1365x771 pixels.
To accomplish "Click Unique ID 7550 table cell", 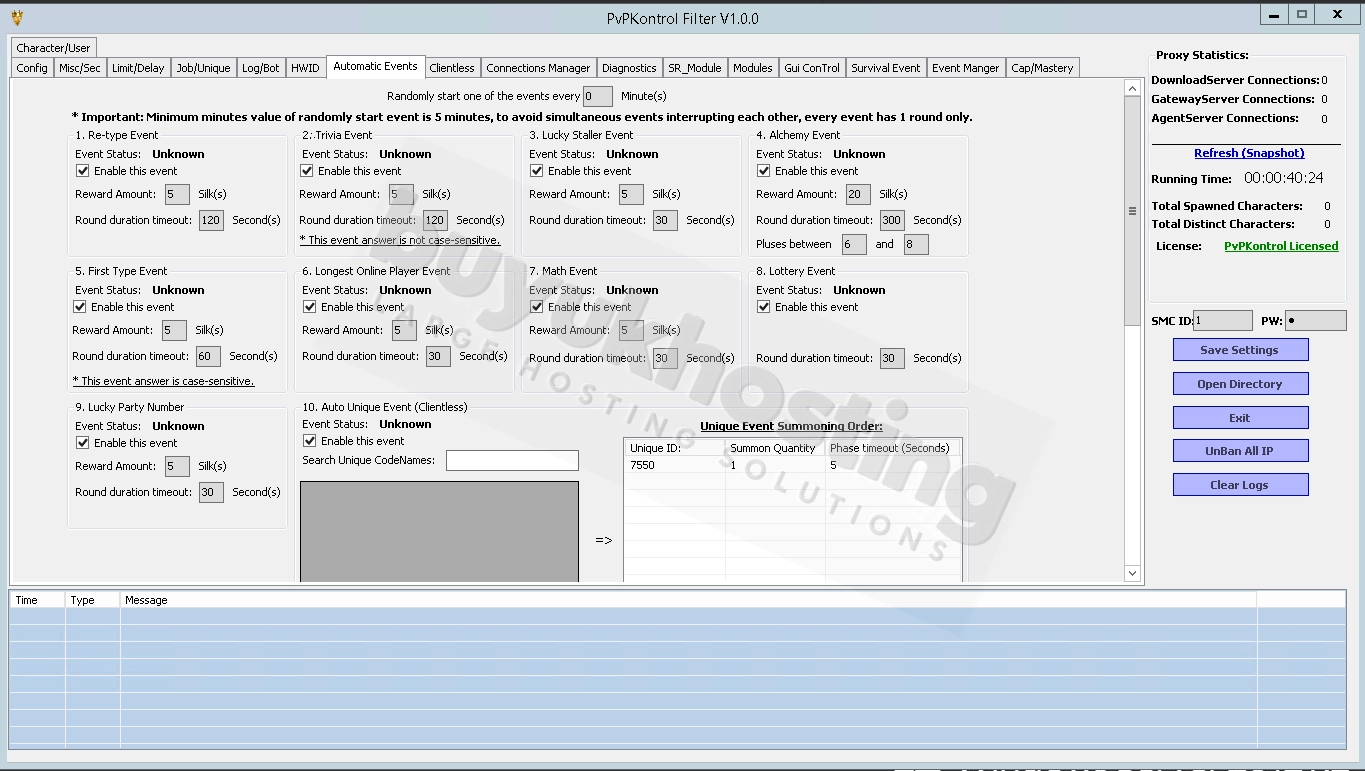I will [x=675, y=465].
